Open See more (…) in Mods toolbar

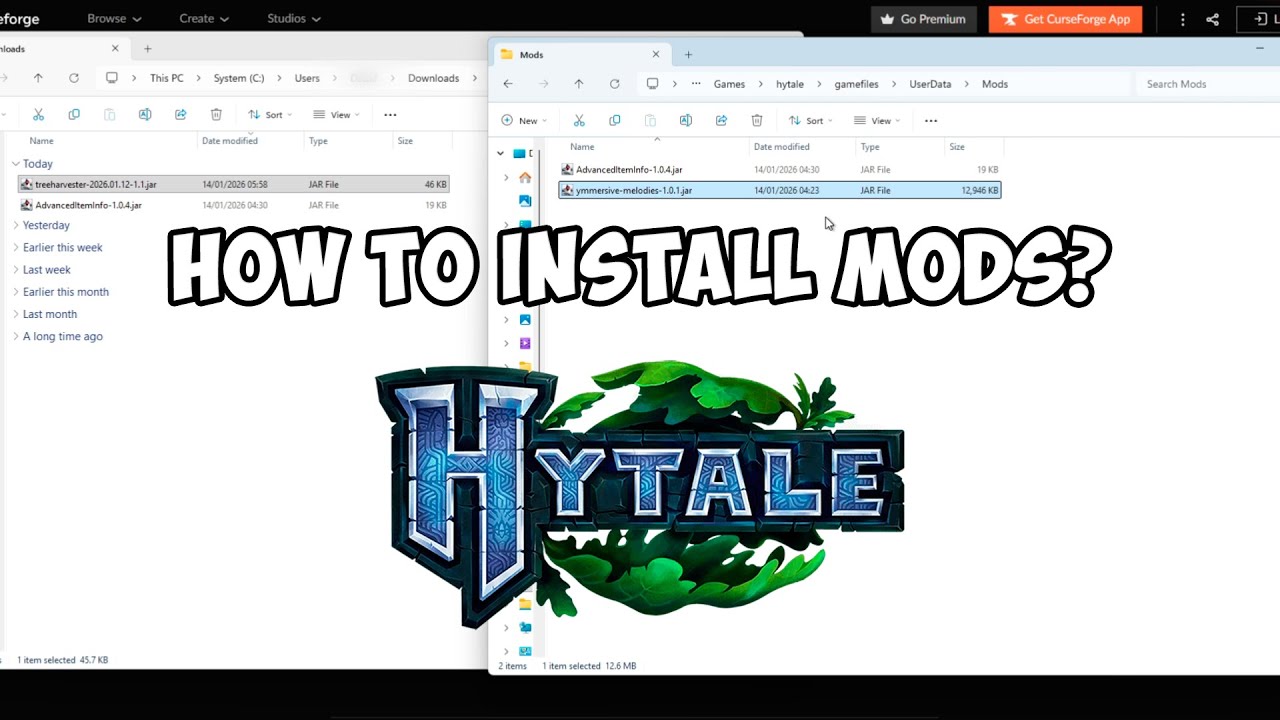click(x=931, y=121)
